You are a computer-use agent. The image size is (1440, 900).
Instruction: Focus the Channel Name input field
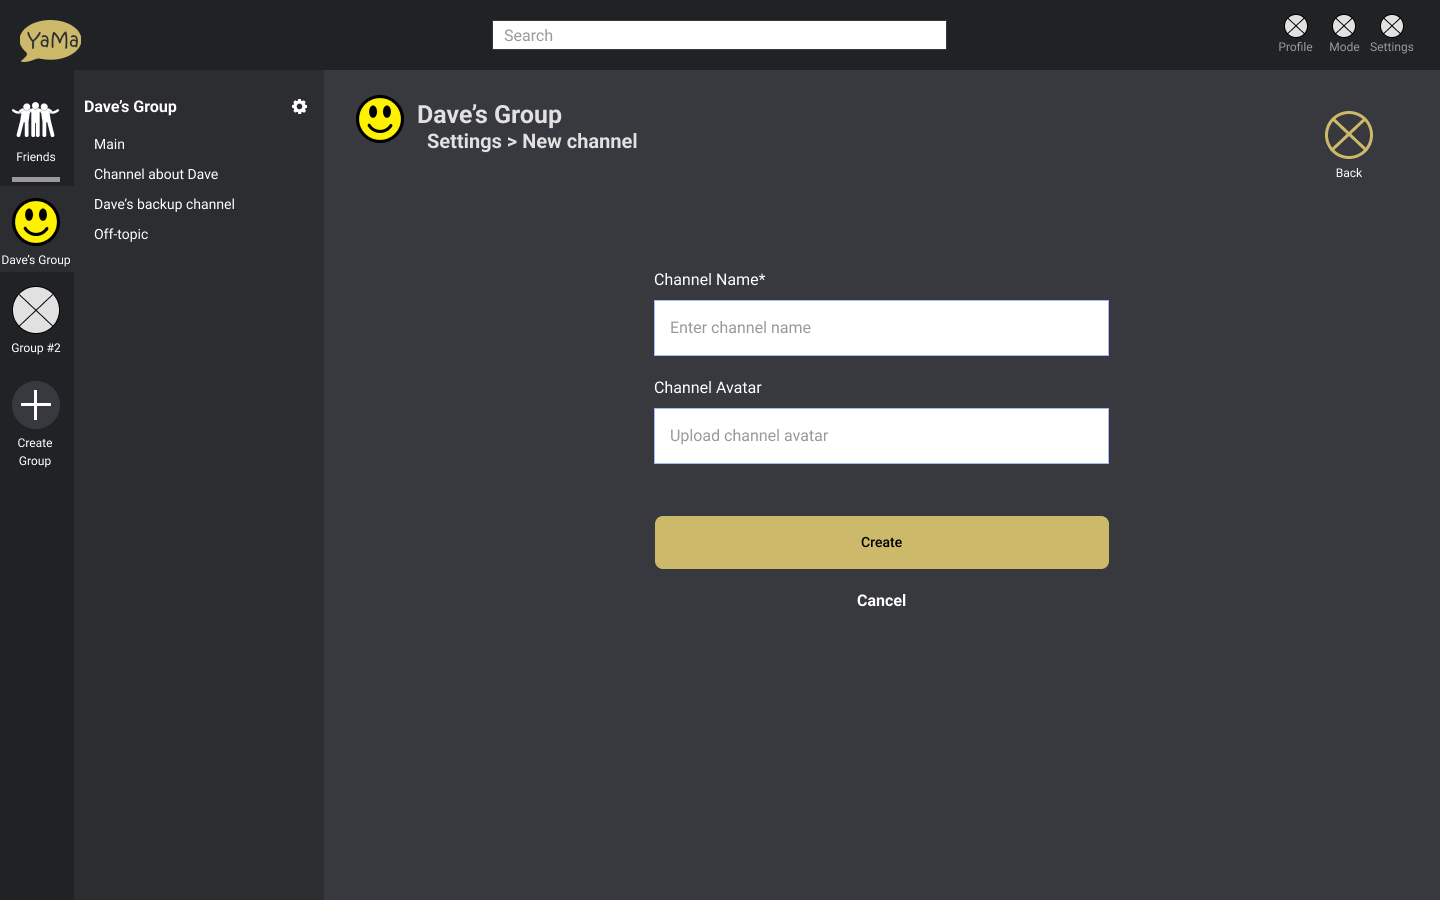click(x=881, y=328)
